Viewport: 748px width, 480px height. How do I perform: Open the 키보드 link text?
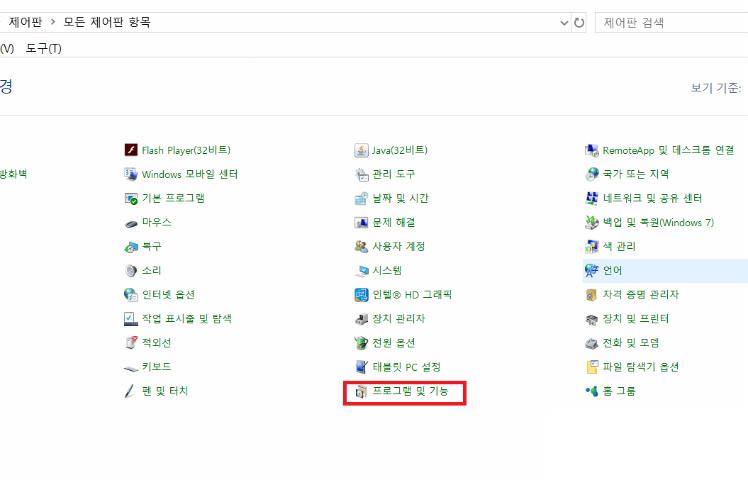156,366
